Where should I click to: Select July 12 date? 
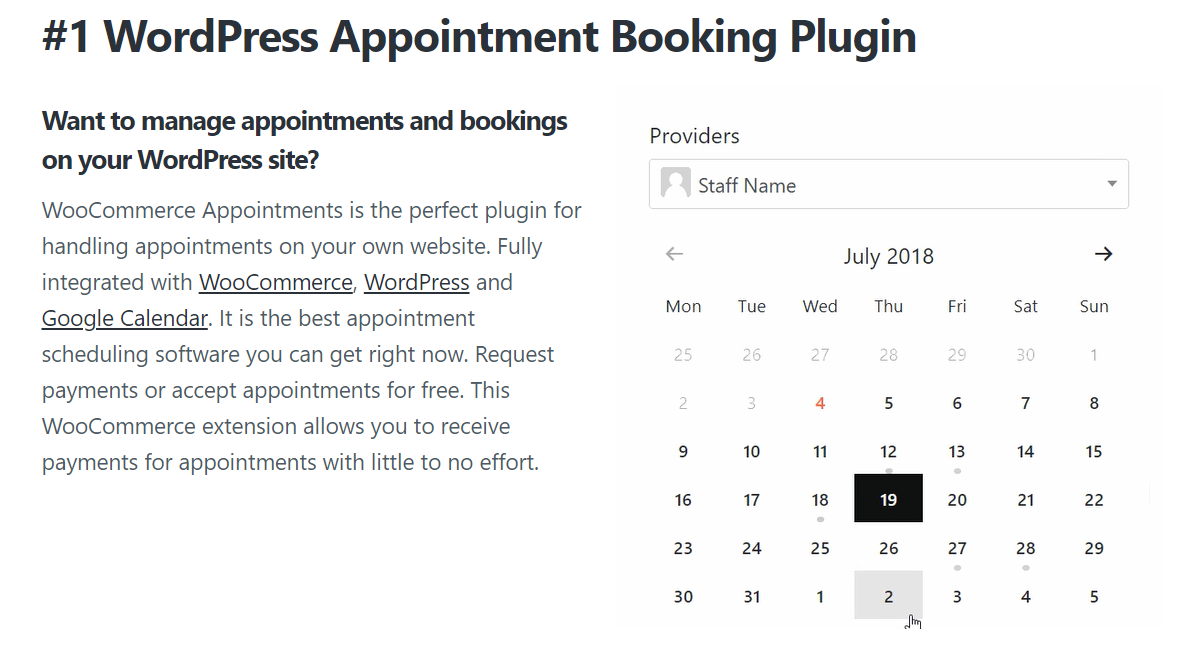(888, 450)
